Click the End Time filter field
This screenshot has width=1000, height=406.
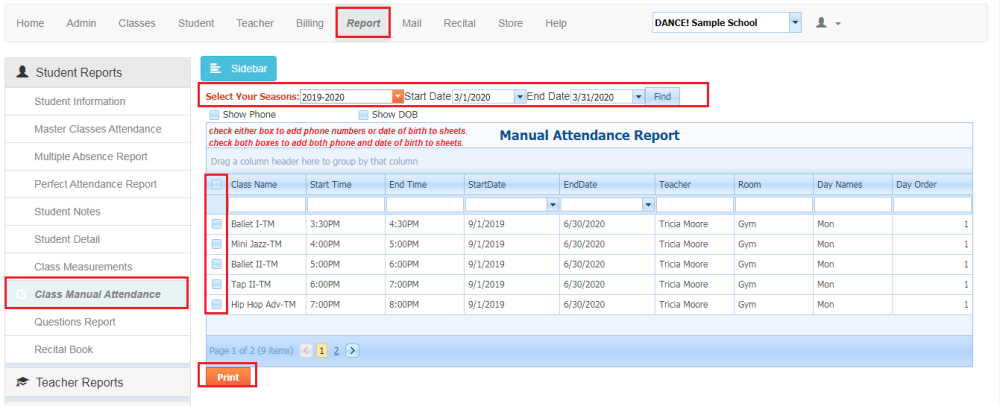424,205
